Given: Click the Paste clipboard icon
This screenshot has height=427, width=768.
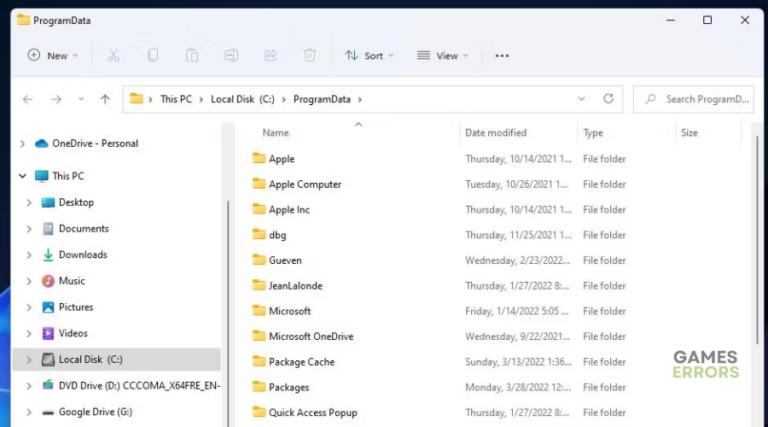Looking at the screenshot, I should click(192, 56).
